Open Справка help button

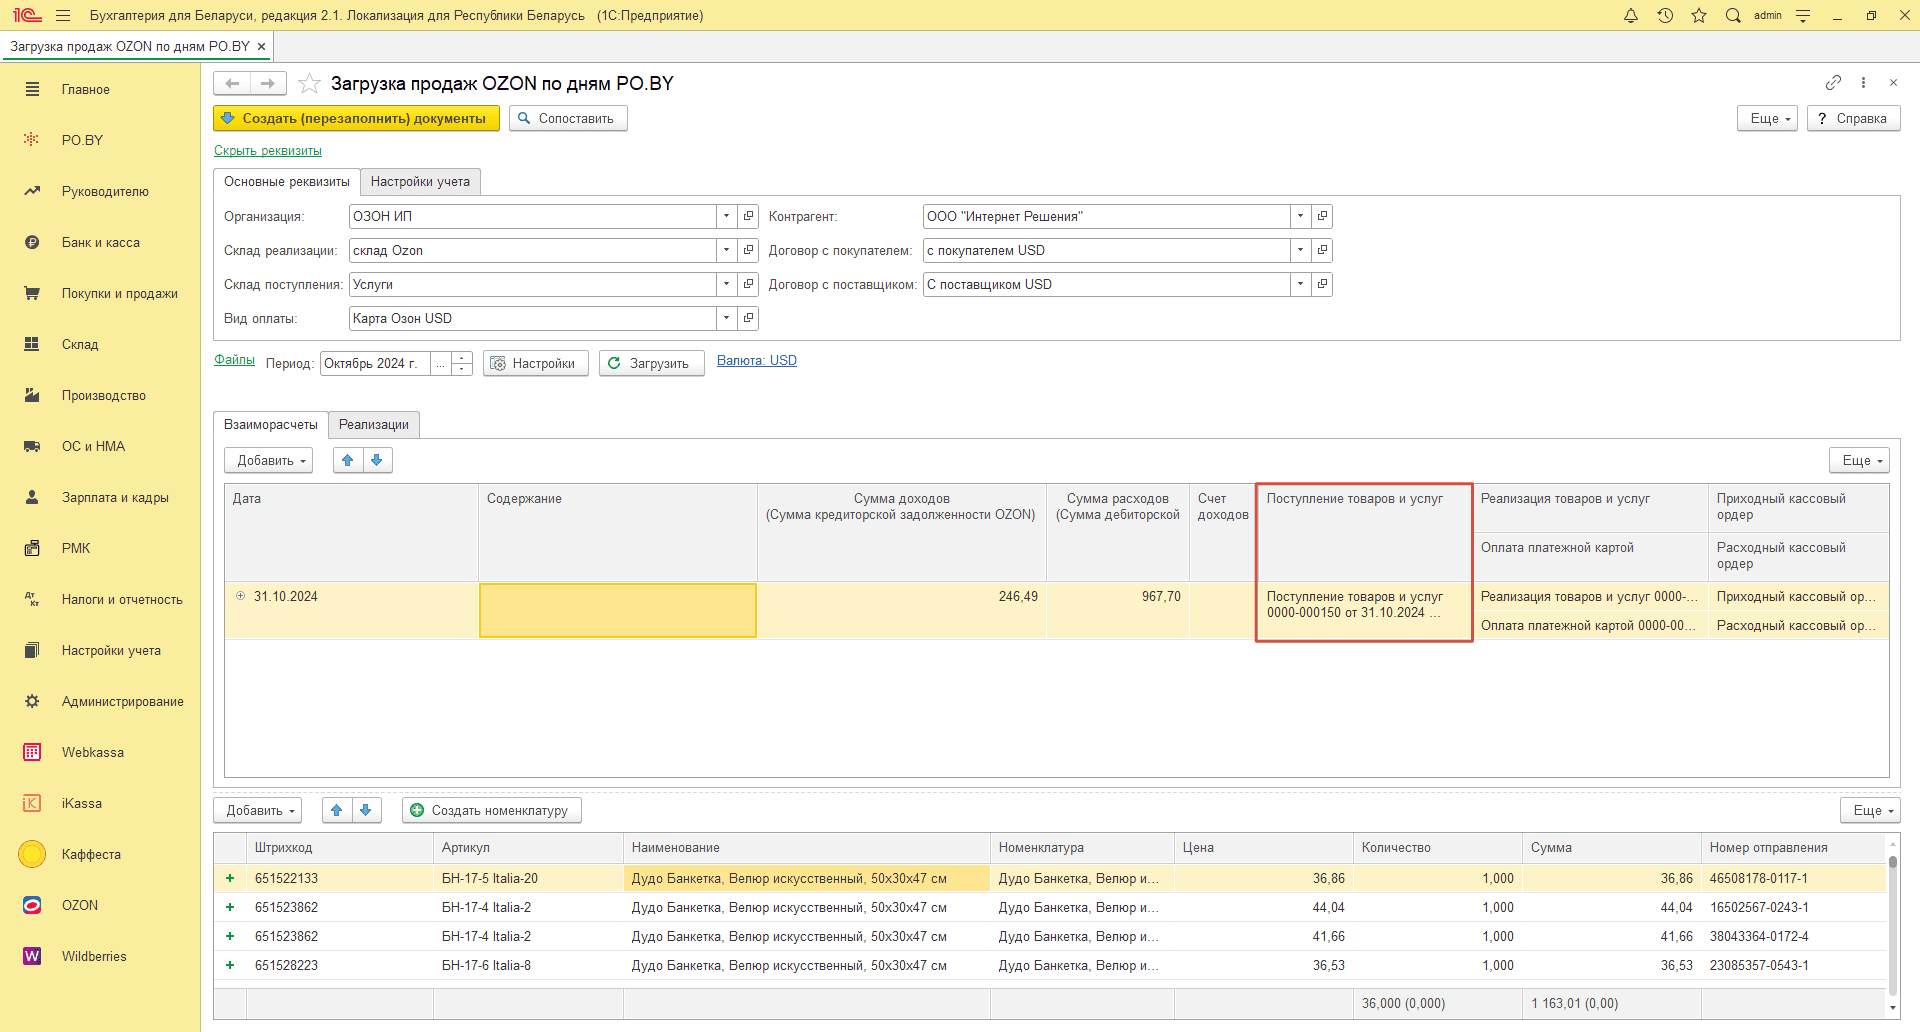tap(1853, 118)
